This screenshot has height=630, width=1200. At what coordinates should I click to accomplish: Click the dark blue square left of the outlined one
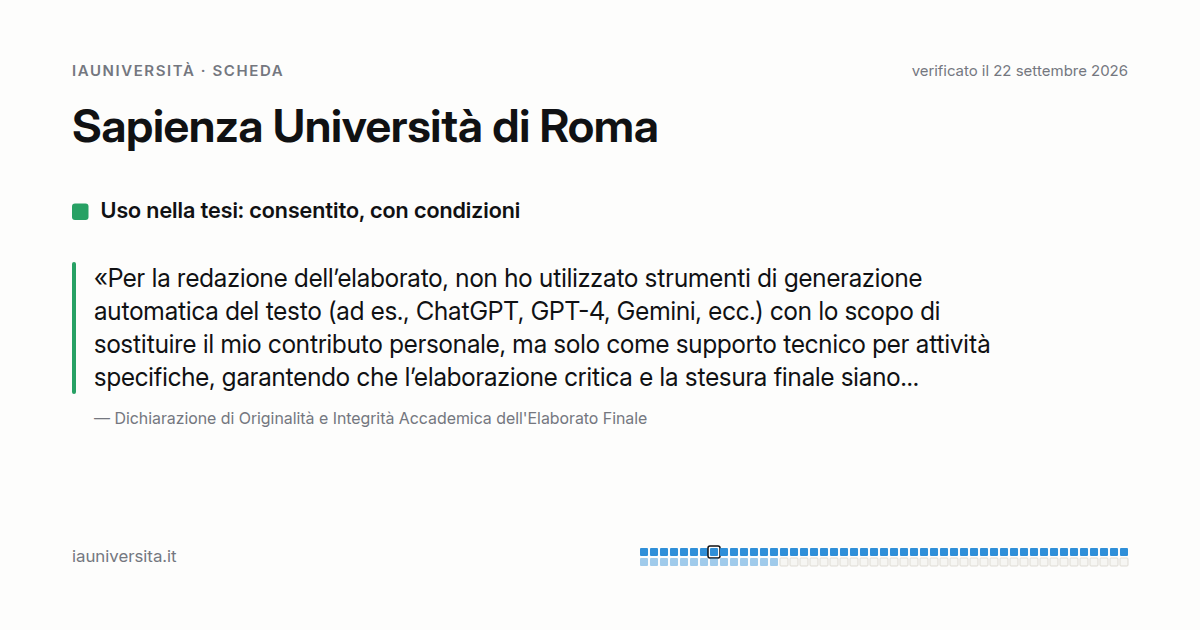[704, 552]
